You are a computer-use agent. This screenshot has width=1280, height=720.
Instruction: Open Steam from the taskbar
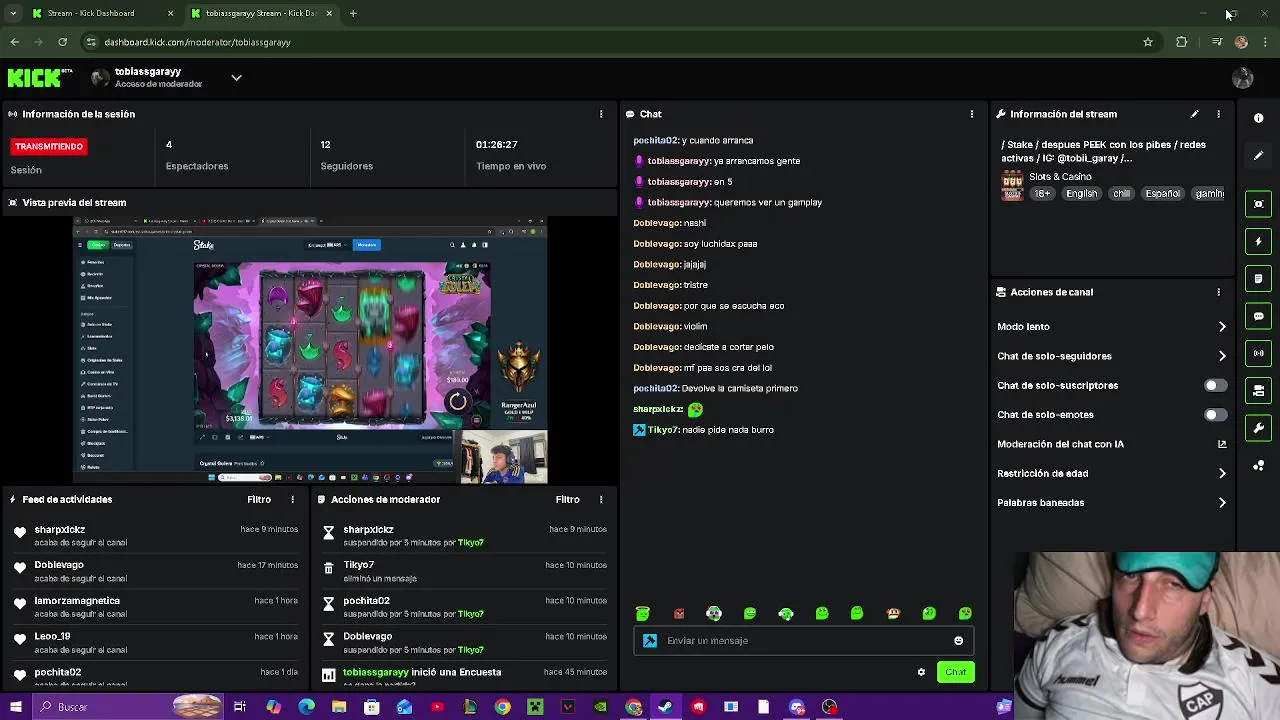pos(665,707)
